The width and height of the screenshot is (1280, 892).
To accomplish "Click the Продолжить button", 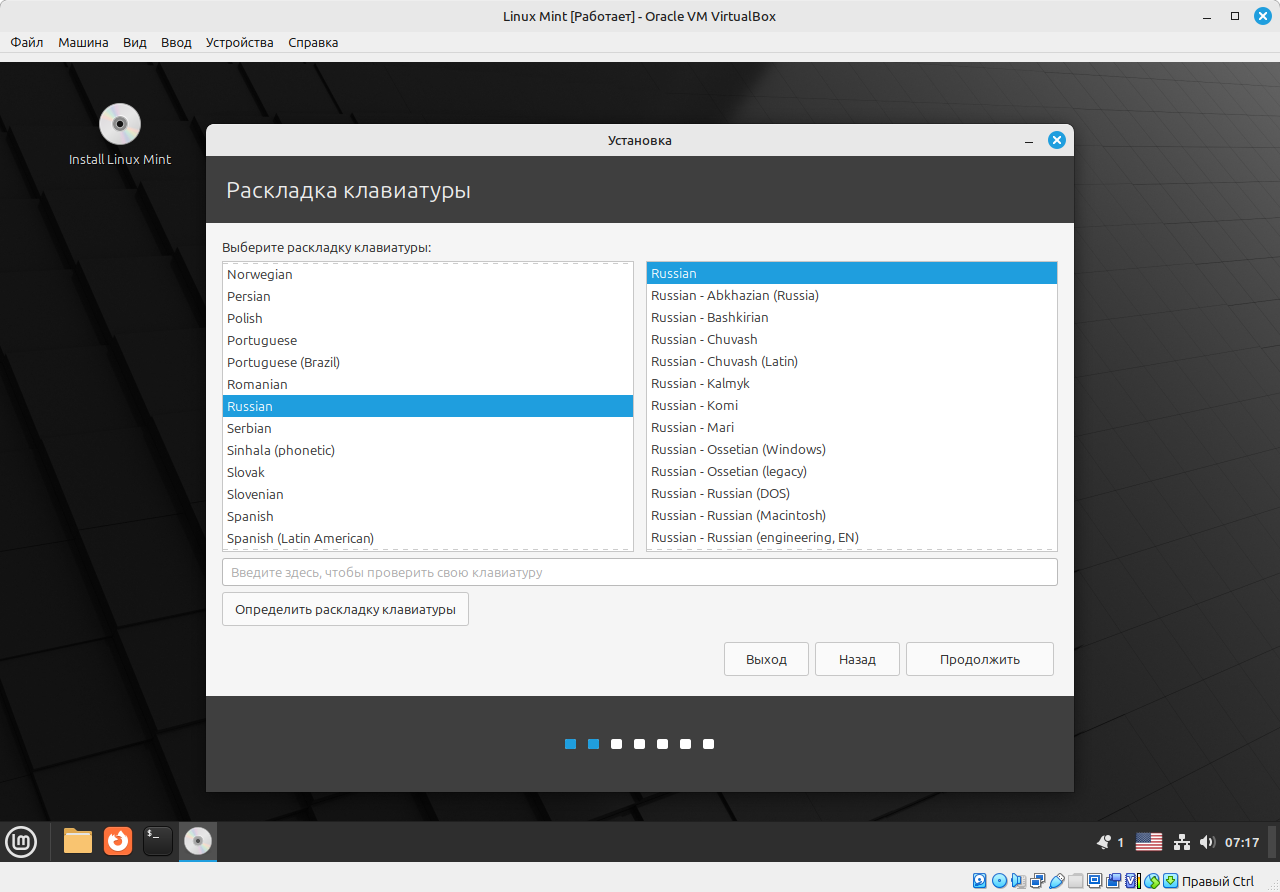I will coord(980,659).
